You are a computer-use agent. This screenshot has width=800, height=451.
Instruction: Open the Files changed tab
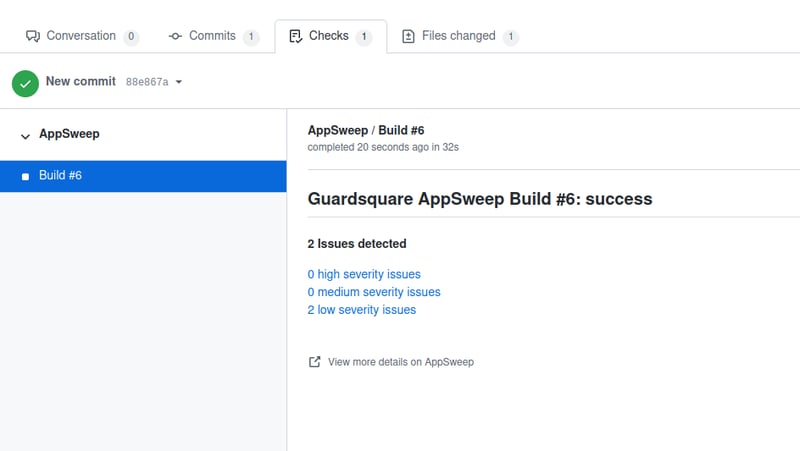[460, 36]
